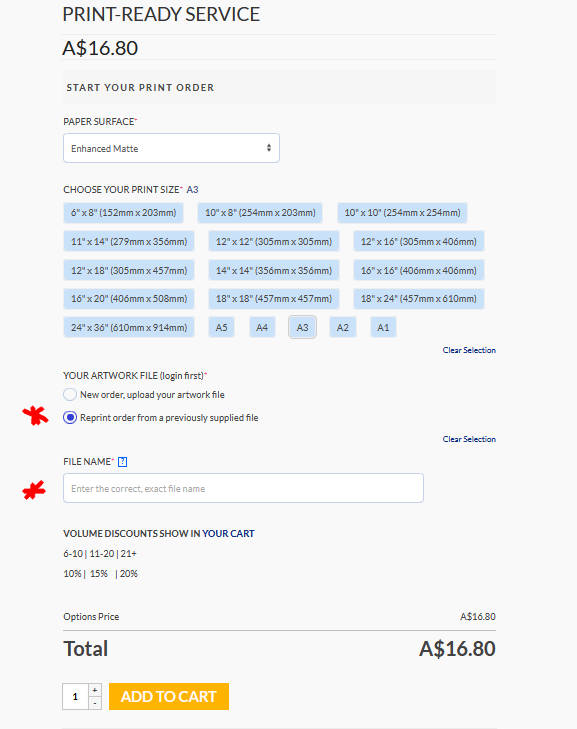Clear Selection for artwork file option

469,439
